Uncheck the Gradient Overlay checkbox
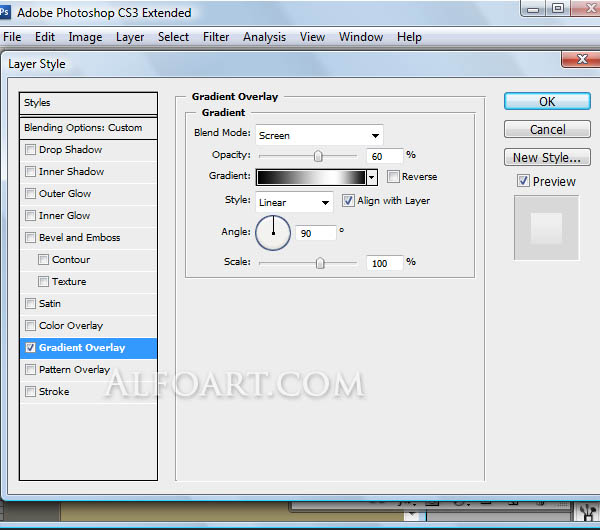The image size is (600, 530). (x=31, y=347)
